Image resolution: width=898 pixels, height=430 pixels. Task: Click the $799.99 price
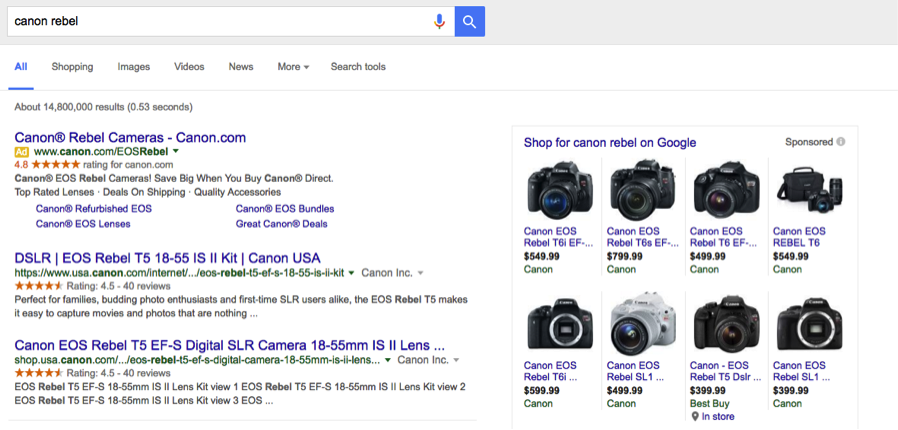click(625, 256)
